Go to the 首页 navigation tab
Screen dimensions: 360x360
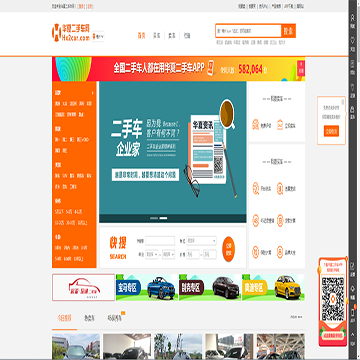(142, 36)
